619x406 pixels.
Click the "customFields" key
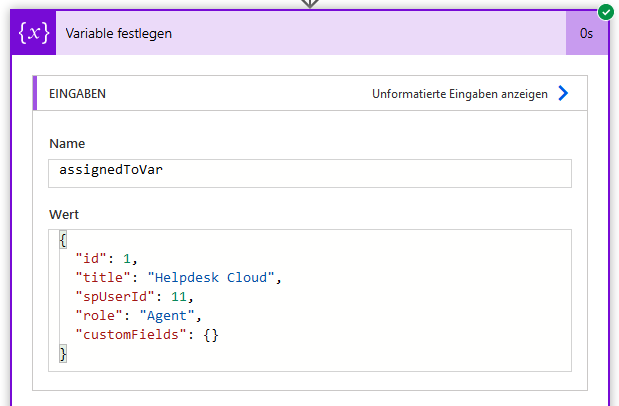131,335
